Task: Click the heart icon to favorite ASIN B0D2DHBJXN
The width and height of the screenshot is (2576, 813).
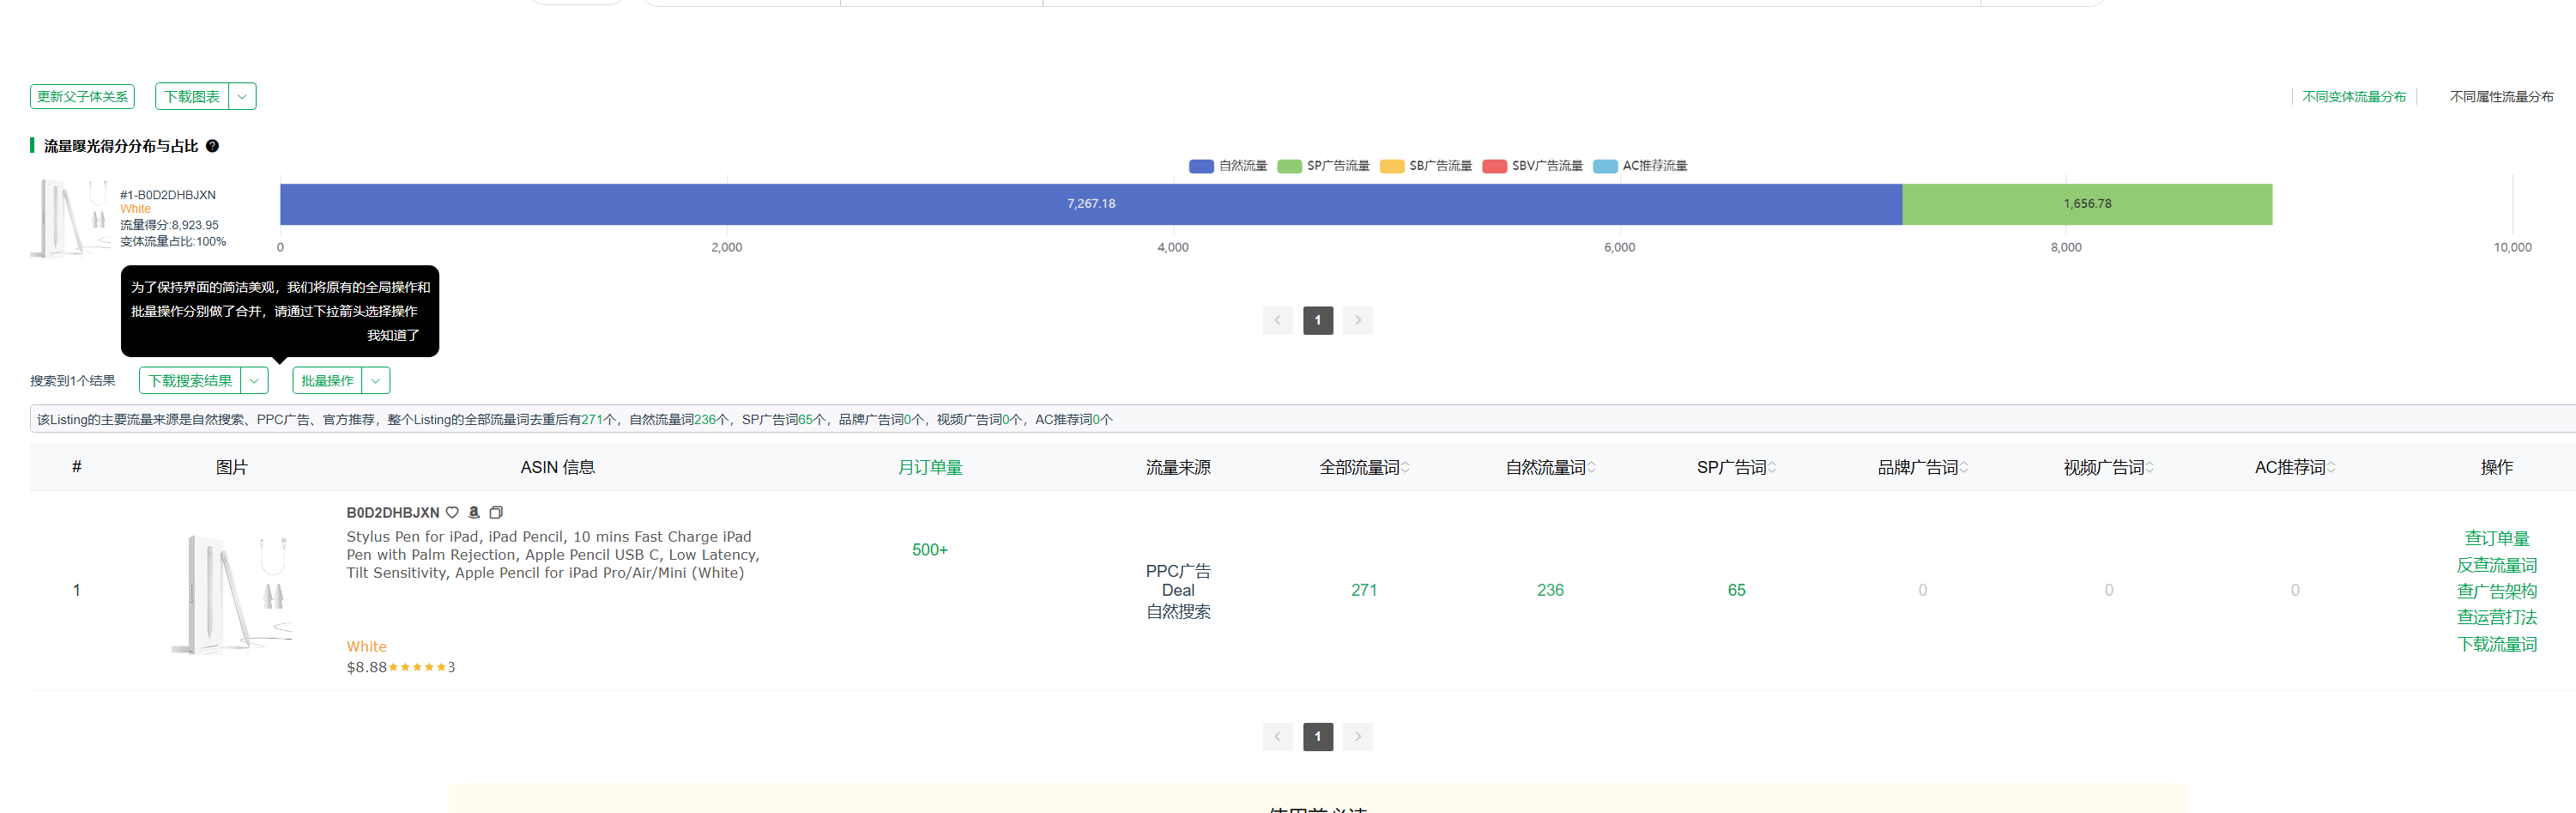Action: tap(452, 512)
